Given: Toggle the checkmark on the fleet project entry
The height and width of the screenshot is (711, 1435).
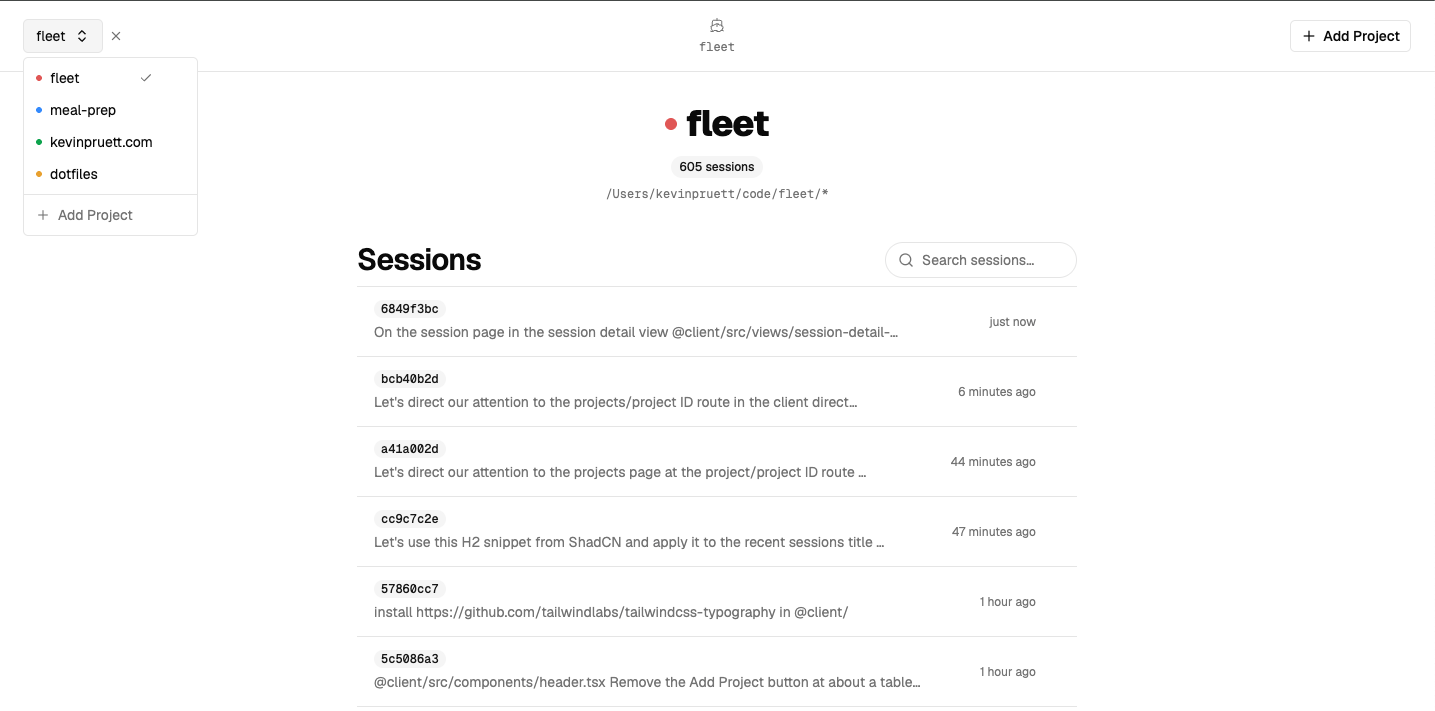Looking at the screenshot, I should (146, 77).
